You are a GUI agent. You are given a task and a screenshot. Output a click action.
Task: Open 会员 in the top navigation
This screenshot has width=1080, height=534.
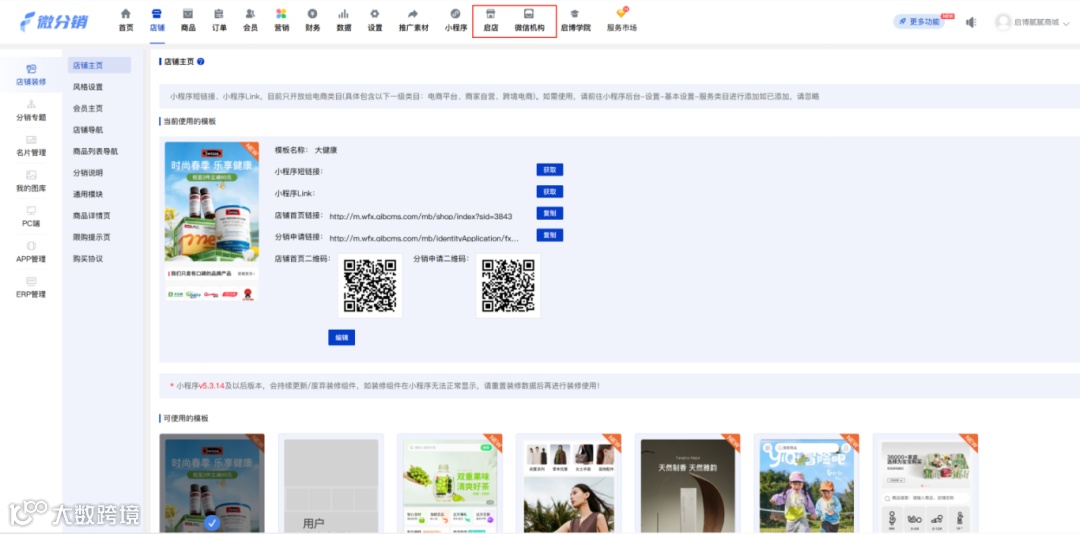click(250, 20)
